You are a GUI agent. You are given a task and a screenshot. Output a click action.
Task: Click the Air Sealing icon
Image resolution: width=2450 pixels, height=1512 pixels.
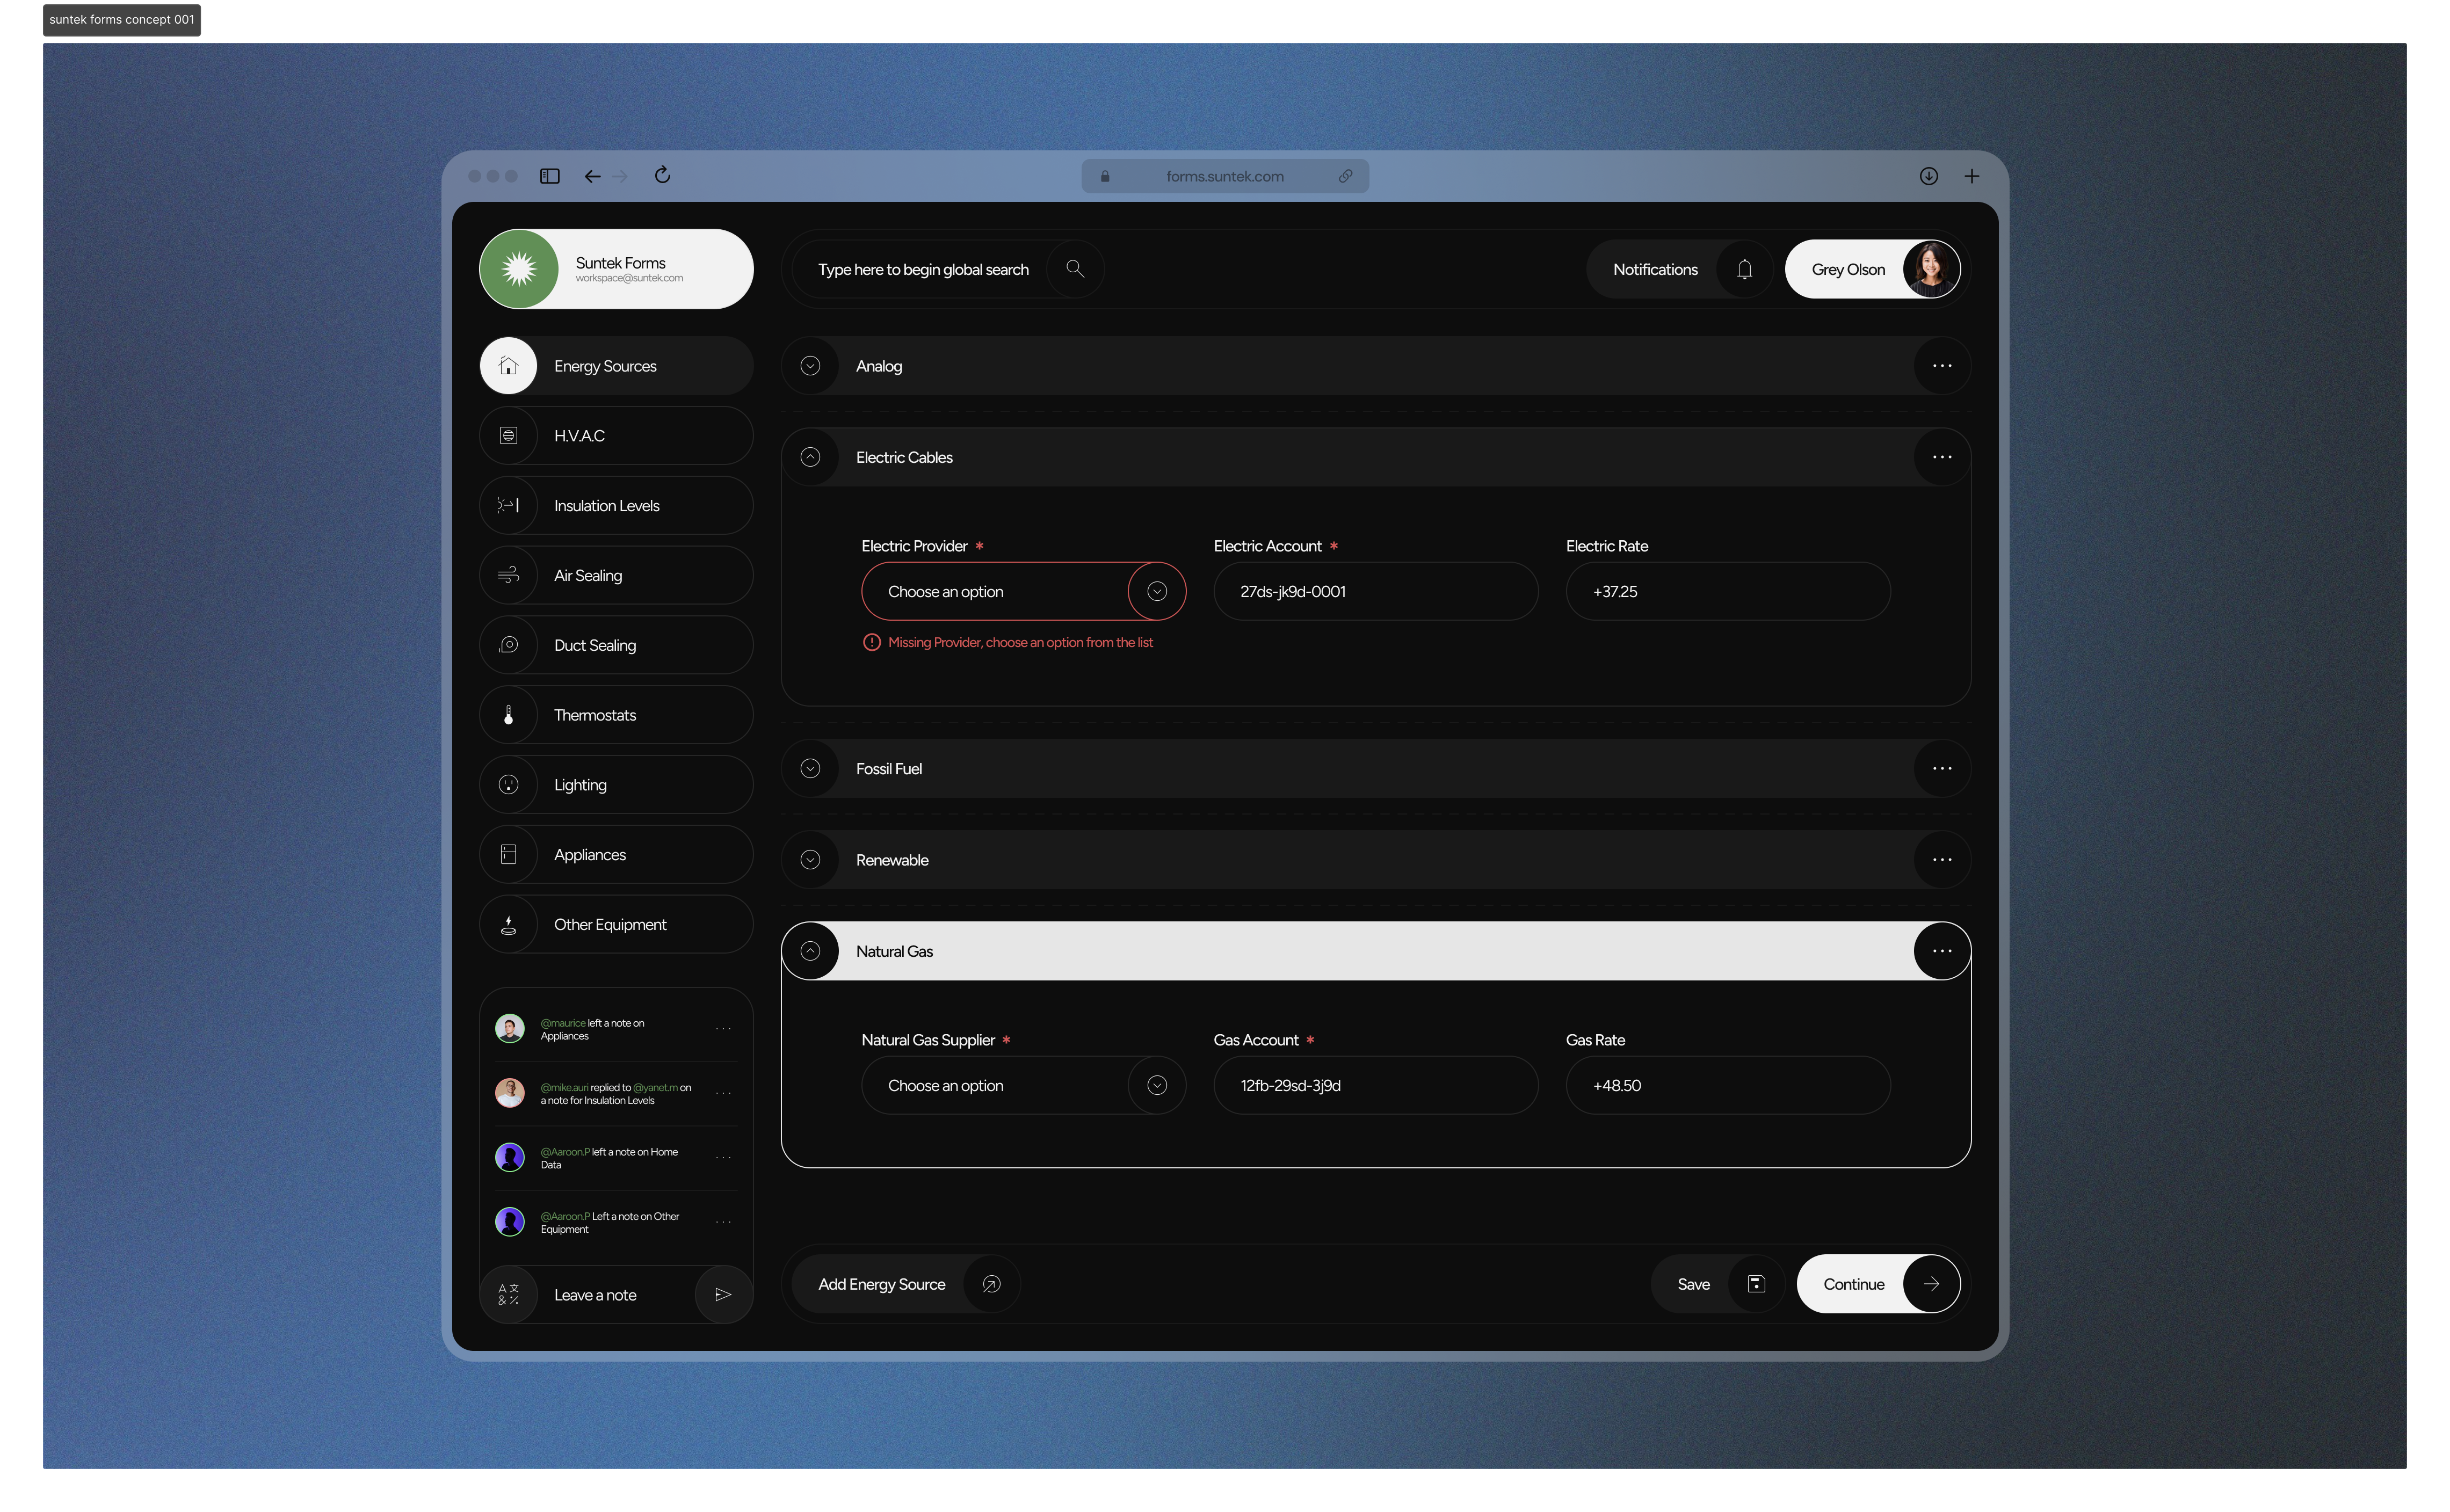click(508, 575)
